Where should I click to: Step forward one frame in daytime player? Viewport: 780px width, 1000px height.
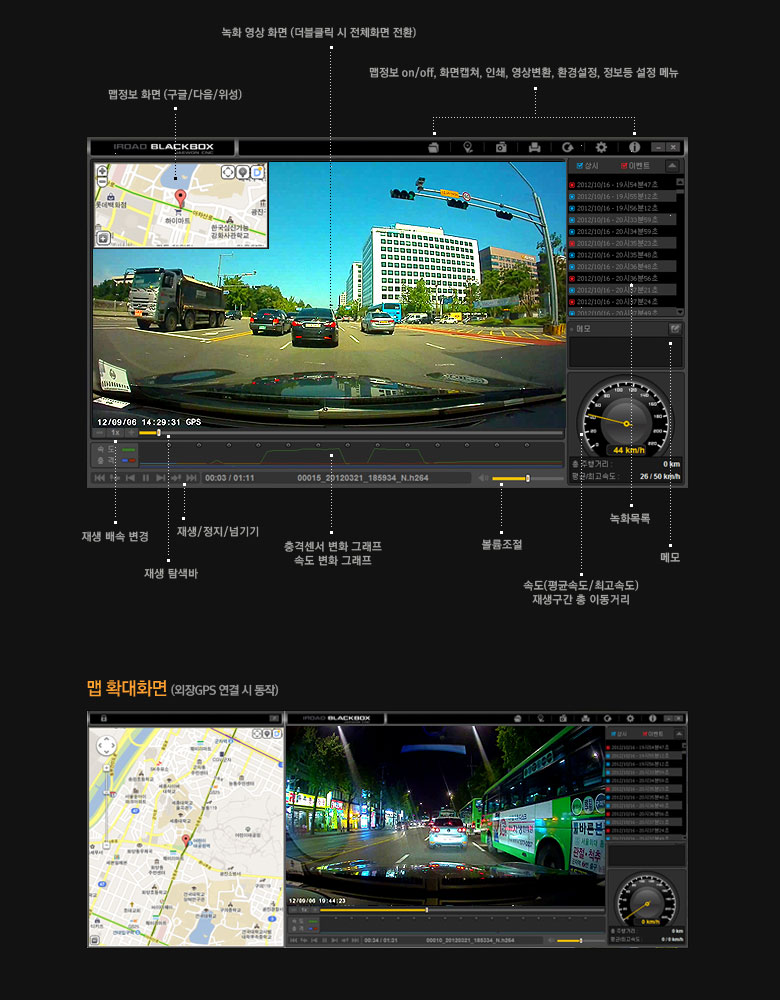point(161,478)
